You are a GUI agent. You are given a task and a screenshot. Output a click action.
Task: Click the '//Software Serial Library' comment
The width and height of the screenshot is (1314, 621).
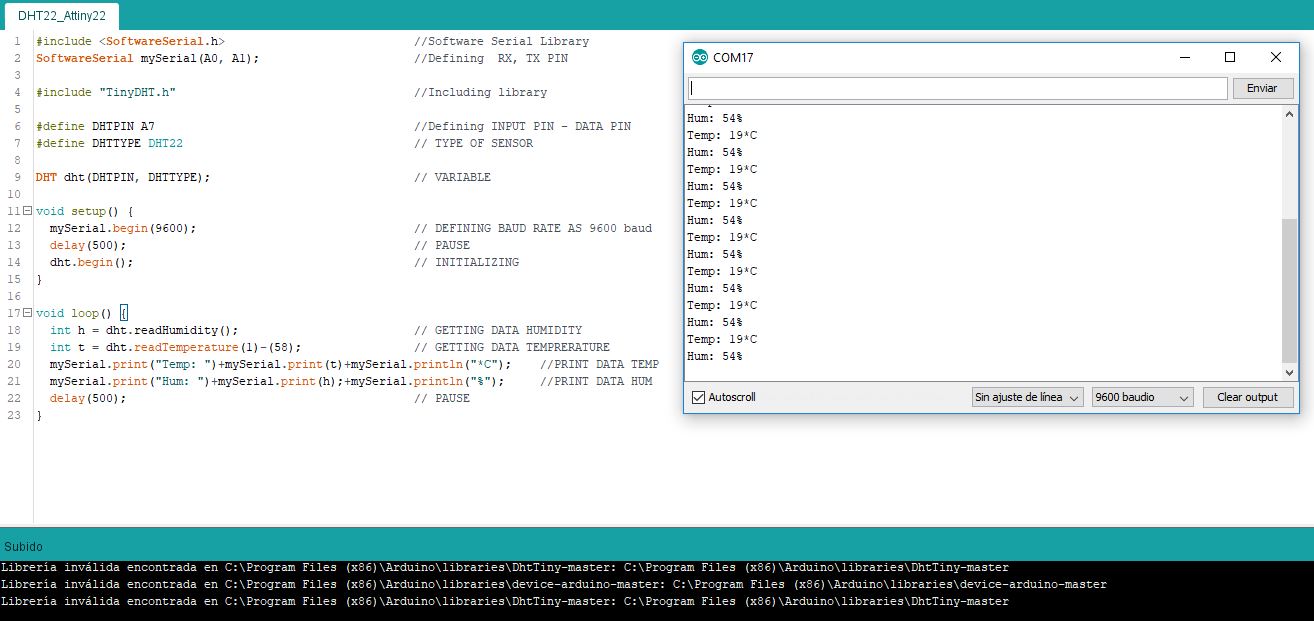(501, 42)
